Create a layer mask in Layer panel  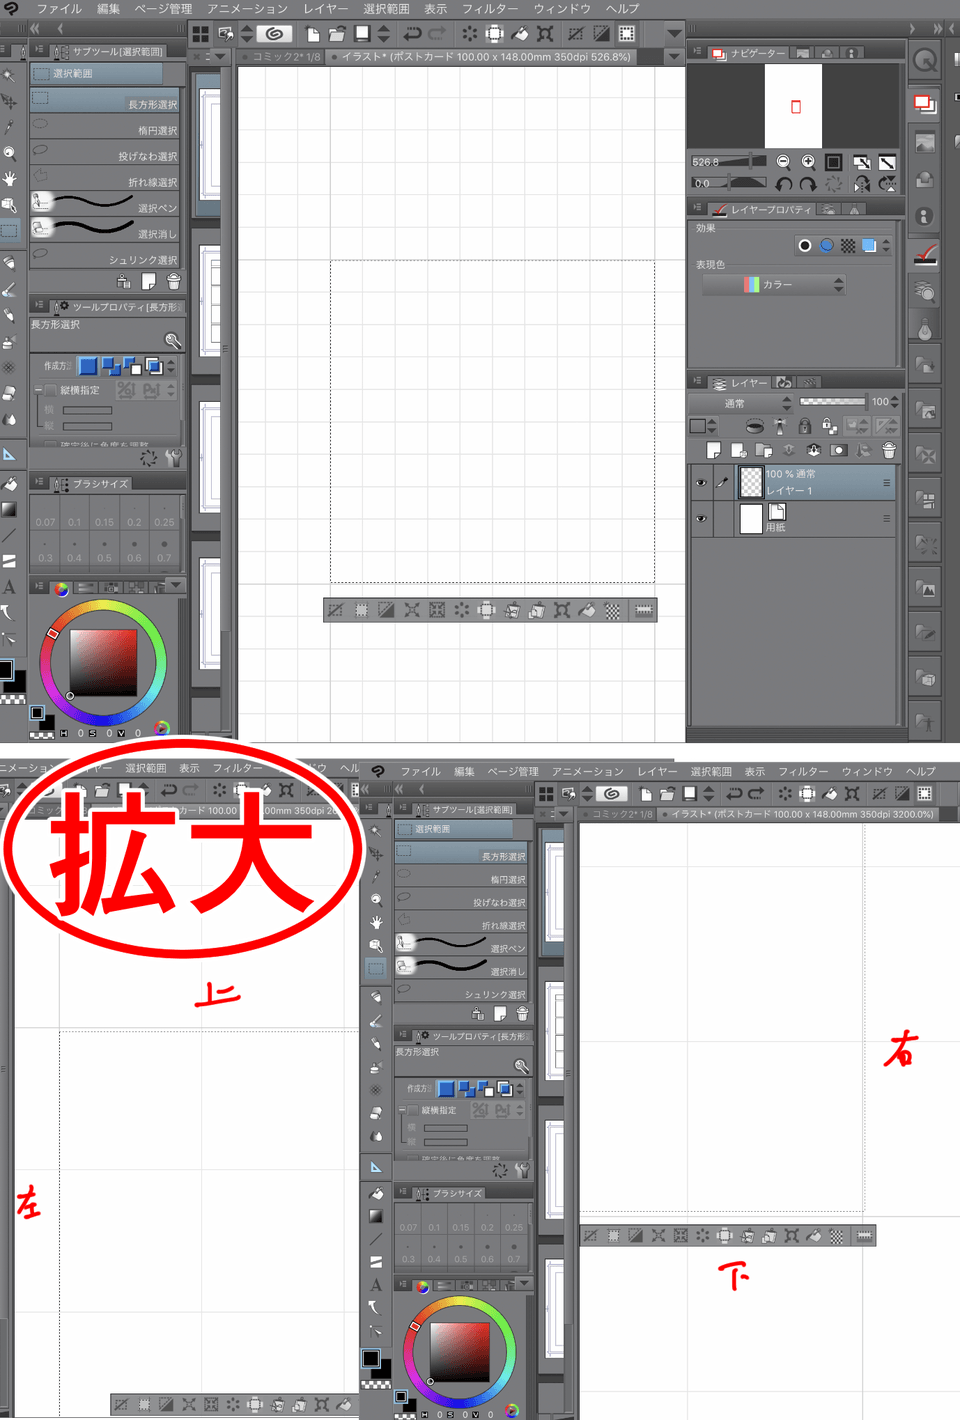point(838,451)
